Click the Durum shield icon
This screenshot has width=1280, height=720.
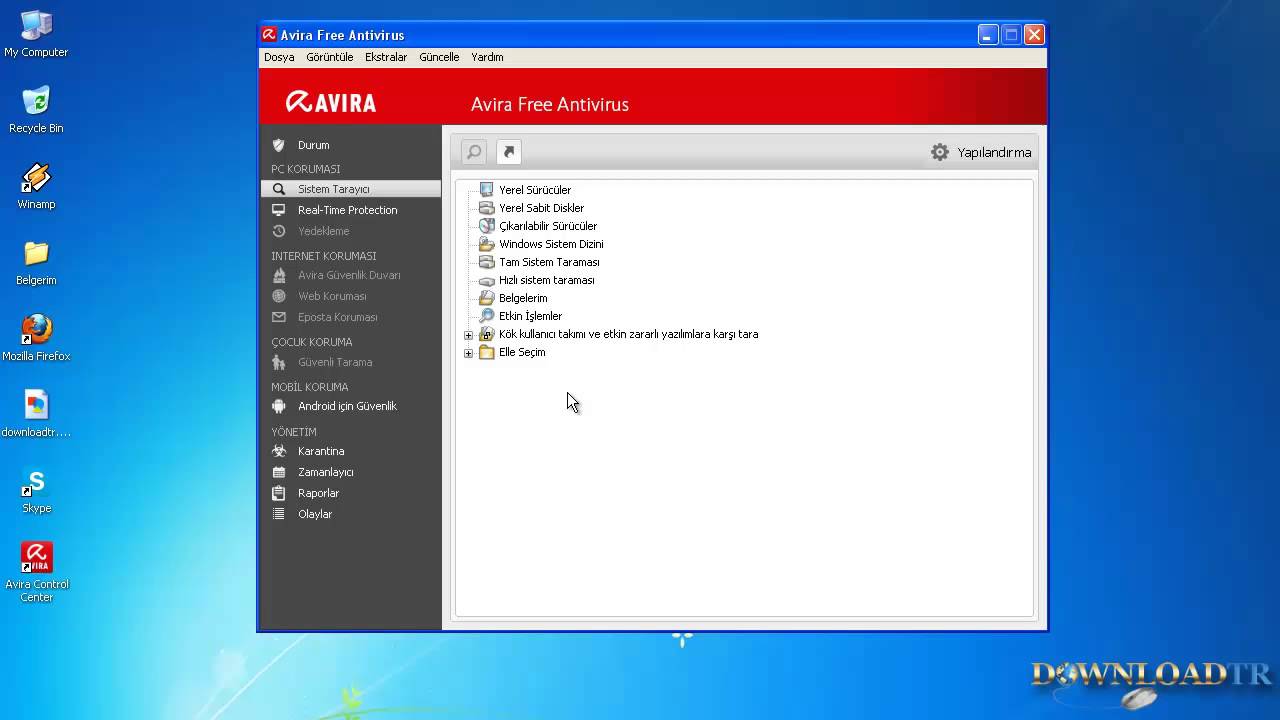(x=279, y=145)
